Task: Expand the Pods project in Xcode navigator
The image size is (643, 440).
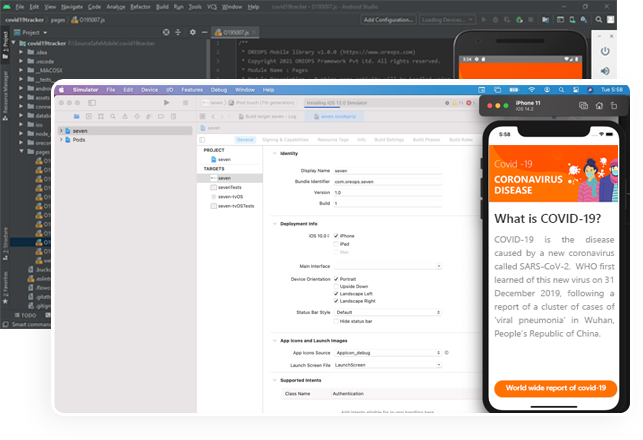Action: point(61,139)
